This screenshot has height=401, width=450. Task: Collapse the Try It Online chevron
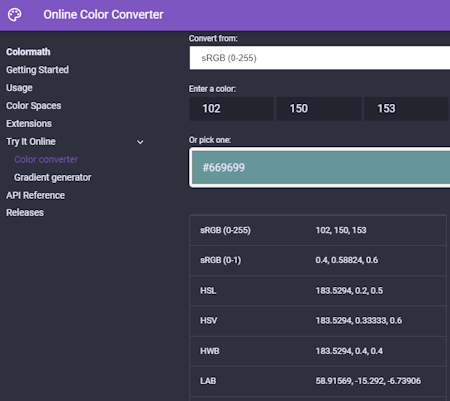(x=140, y=142)
